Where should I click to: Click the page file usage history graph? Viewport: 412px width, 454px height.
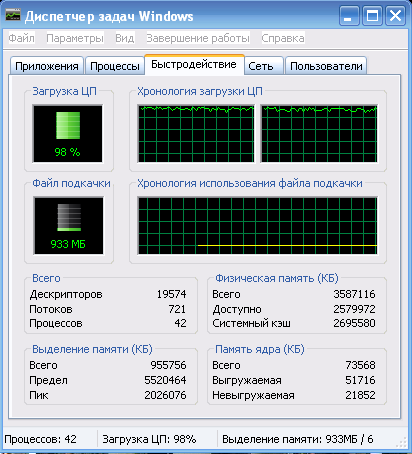point(258,226)
